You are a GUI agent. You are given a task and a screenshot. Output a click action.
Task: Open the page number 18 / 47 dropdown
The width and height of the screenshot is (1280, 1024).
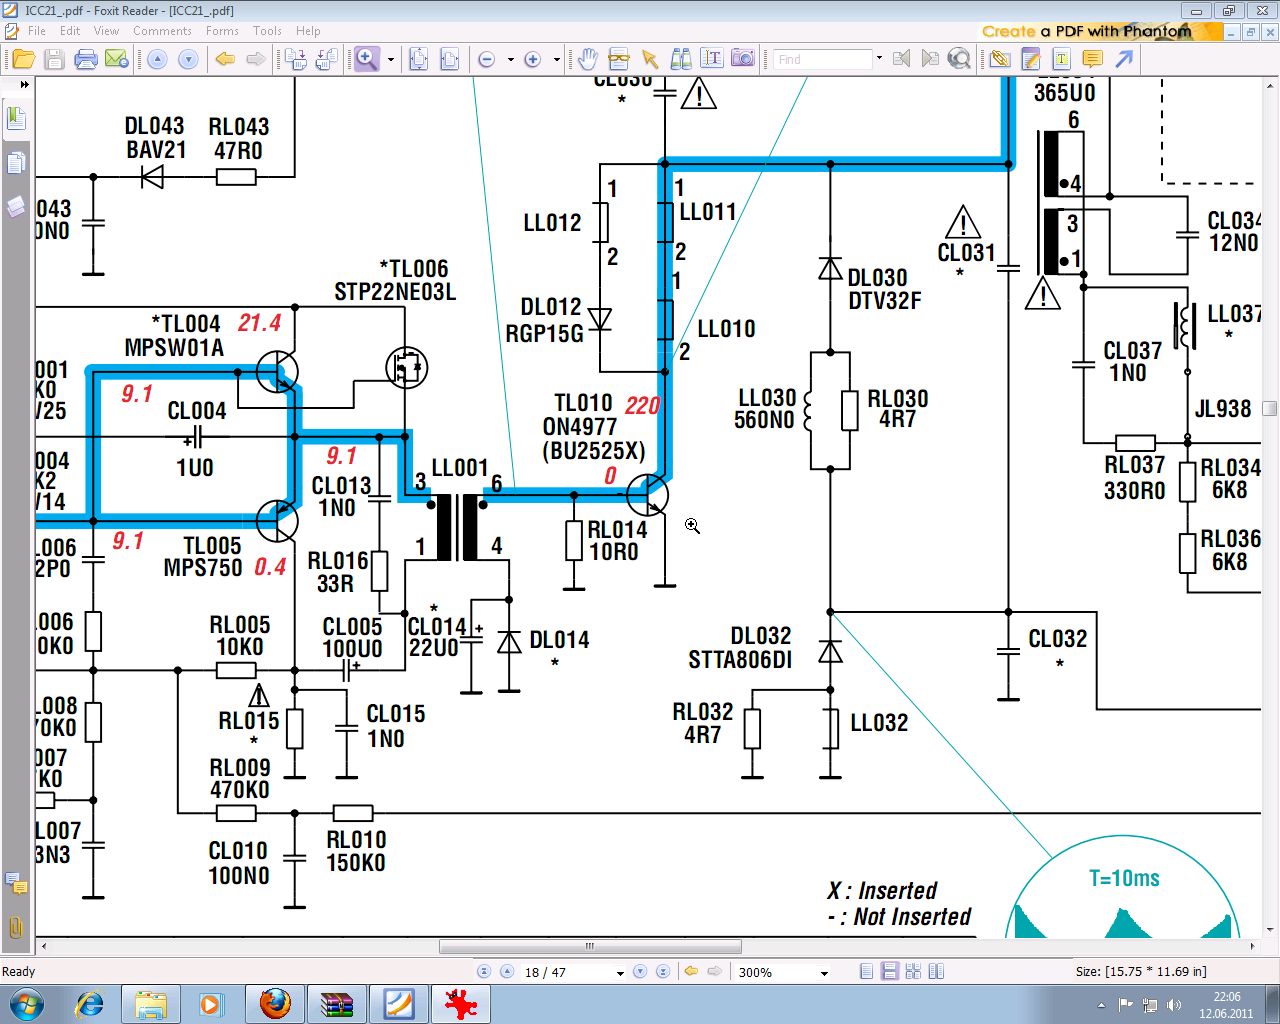pyautogui.click(x=620, y=972)
